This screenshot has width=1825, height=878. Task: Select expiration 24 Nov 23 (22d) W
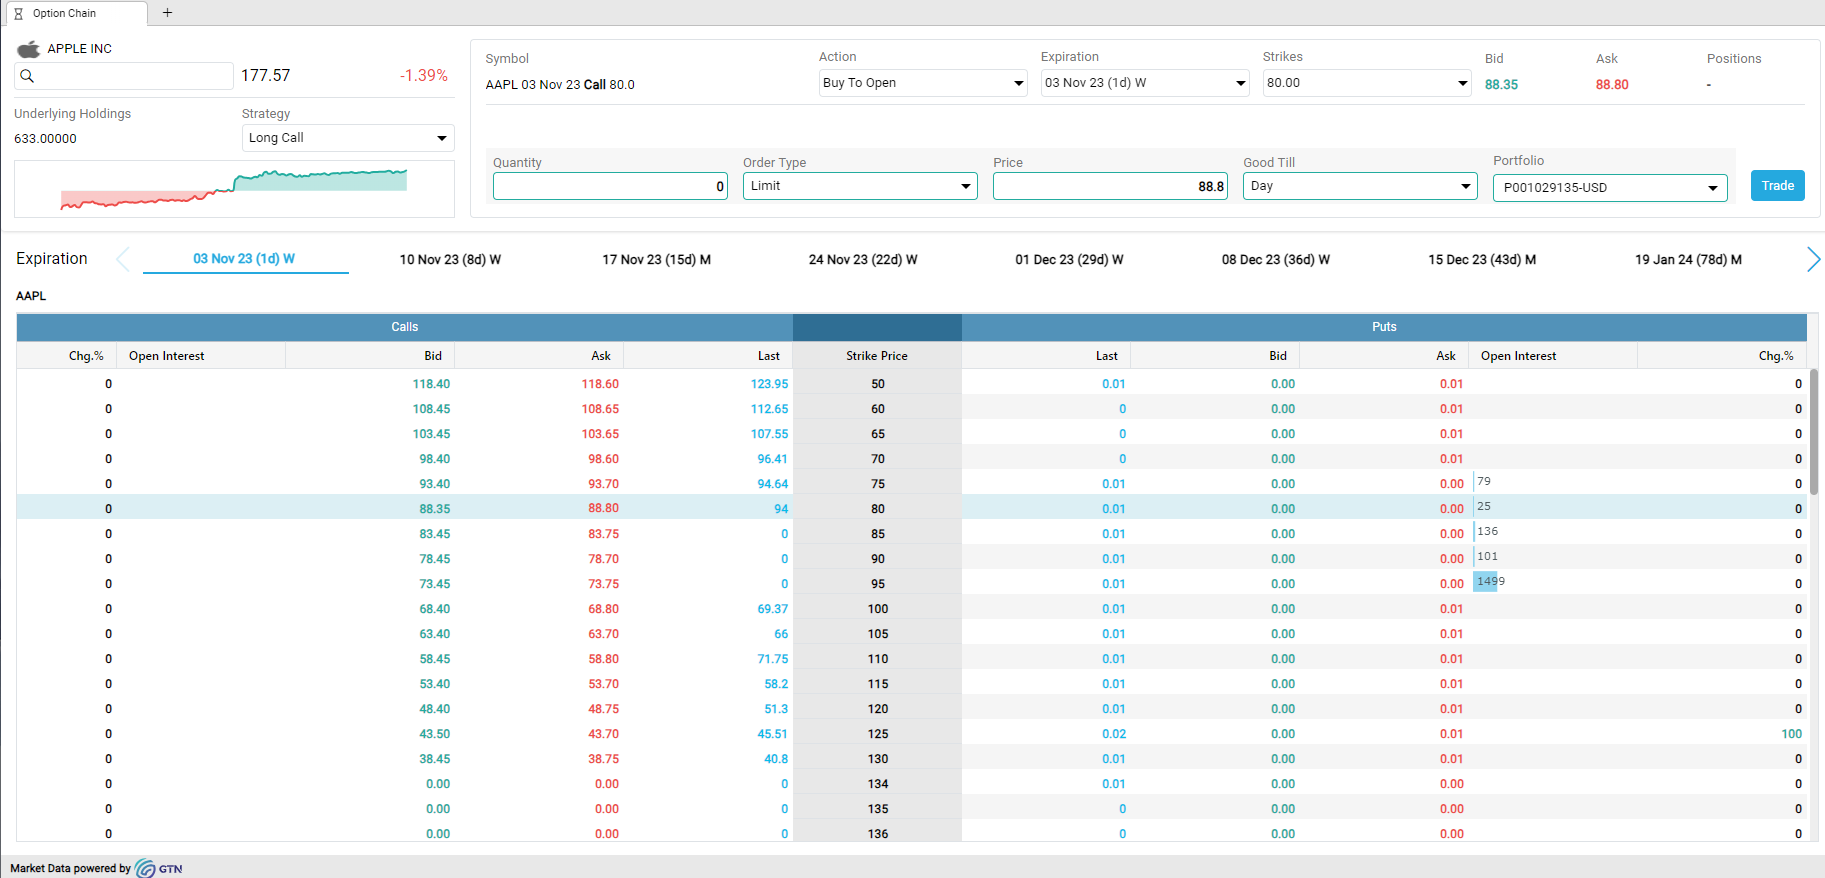(x=863, y=260)
